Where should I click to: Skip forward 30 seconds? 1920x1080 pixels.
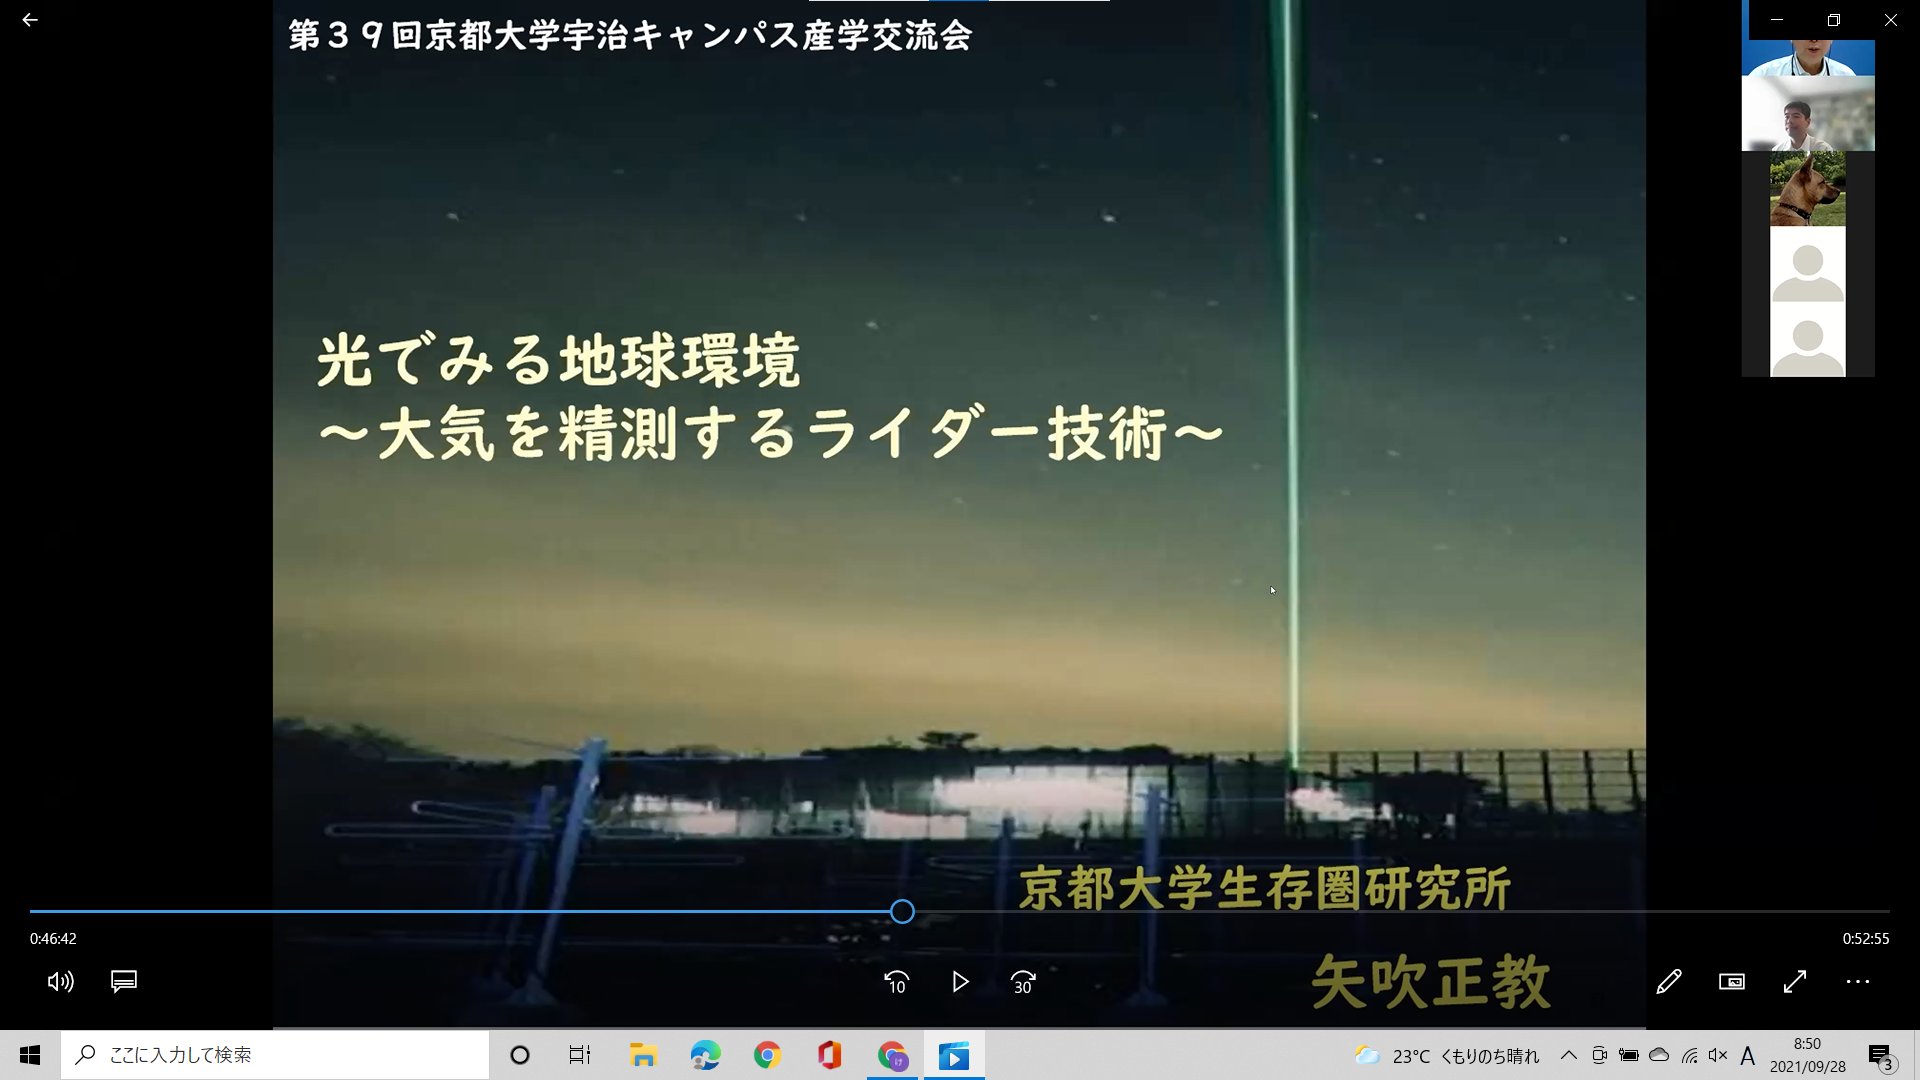coord(1023,983)
